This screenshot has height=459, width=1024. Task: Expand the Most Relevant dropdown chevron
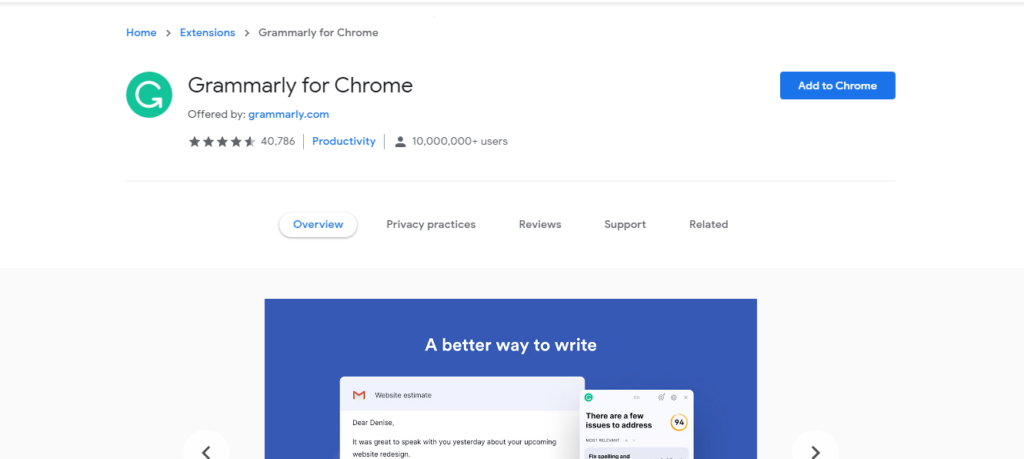tap(633, 441)
